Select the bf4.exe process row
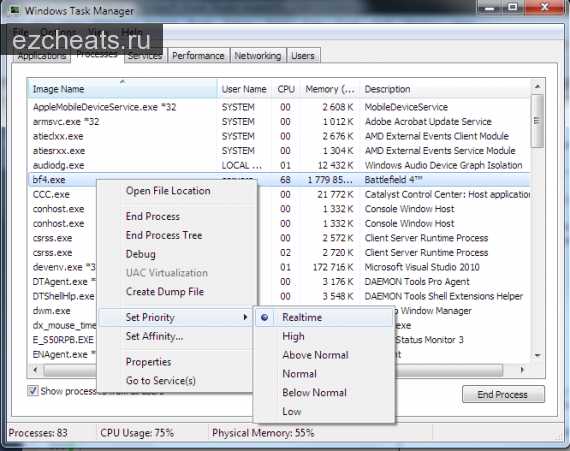The height and width of the screenshot is (451, 570). click(x=278, y=180)
